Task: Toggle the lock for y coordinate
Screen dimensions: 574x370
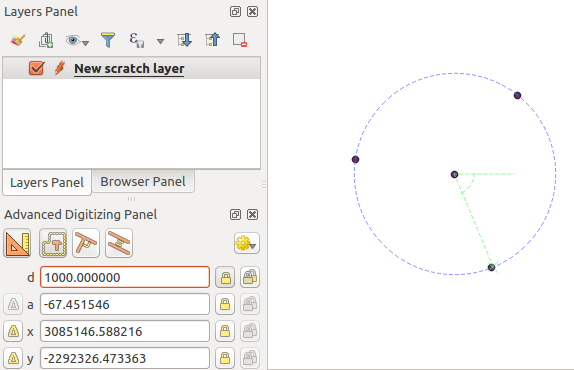Action: click(x=225, y=358)
